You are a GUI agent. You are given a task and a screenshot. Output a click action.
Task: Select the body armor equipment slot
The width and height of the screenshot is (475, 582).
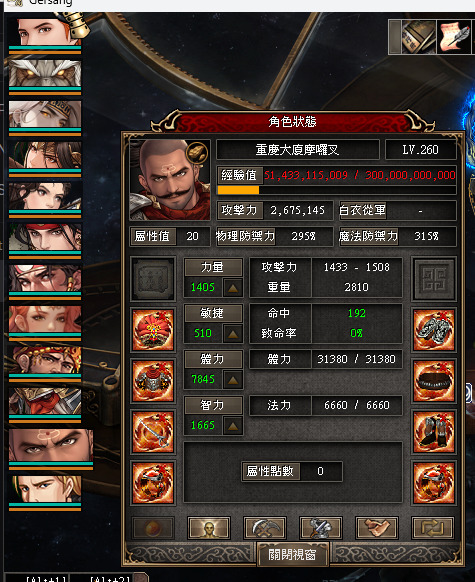(x=153, y=381)
